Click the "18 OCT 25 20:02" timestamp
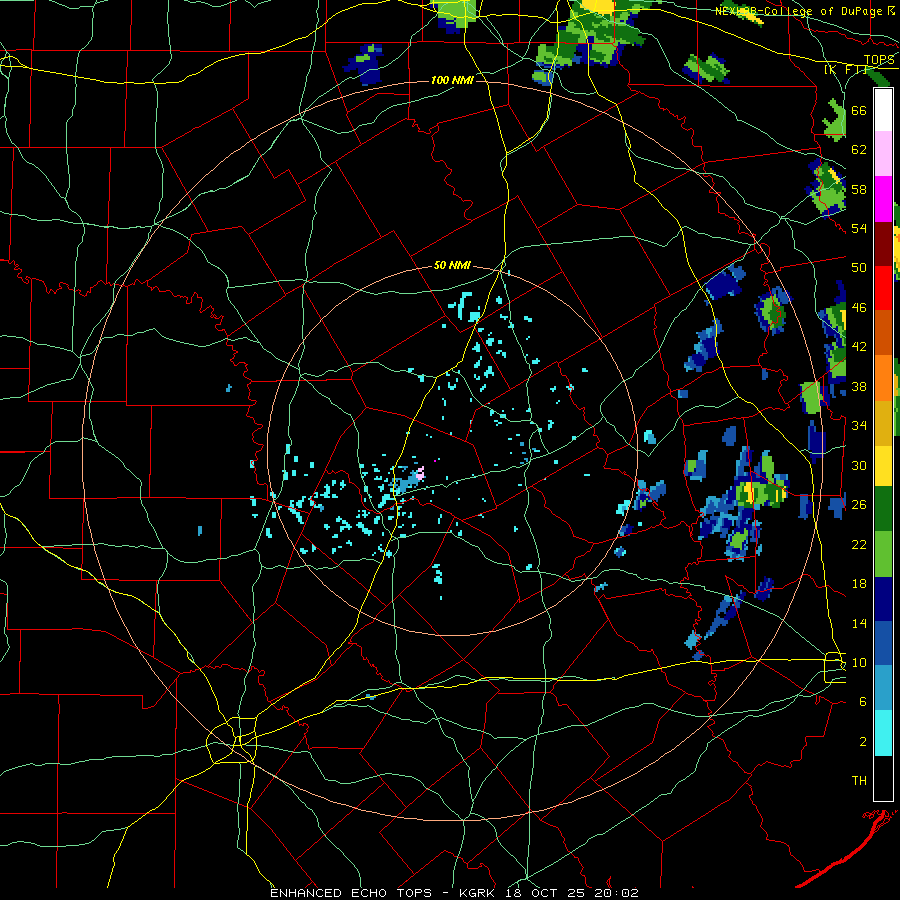Screen dimensions: 900x900 (x=572, y=893)
